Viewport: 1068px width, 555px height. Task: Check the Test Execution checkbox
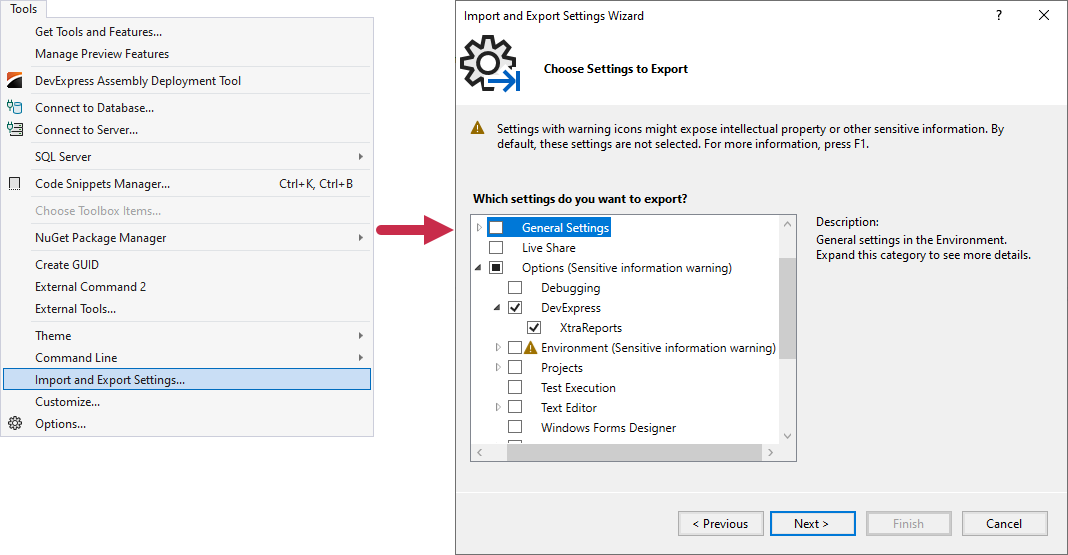coord(515,387)
